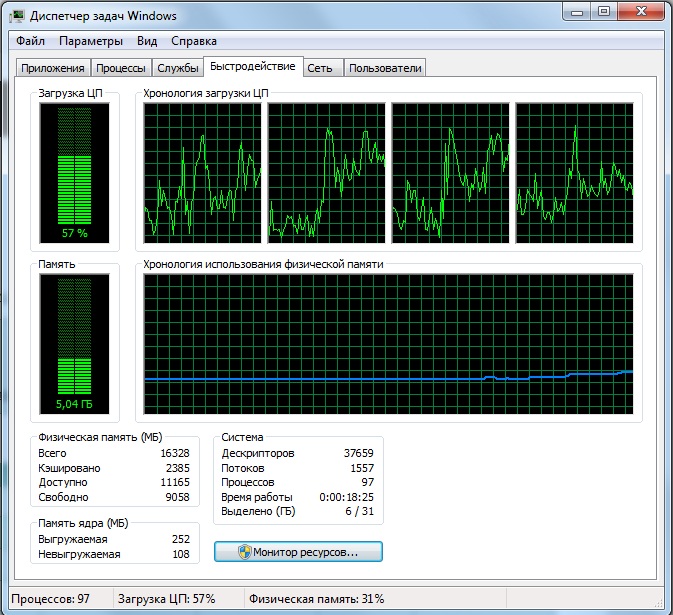This screenshot has height=615, width=673.
Task: Open the Вид menu
Action: (x=147, y=42)
